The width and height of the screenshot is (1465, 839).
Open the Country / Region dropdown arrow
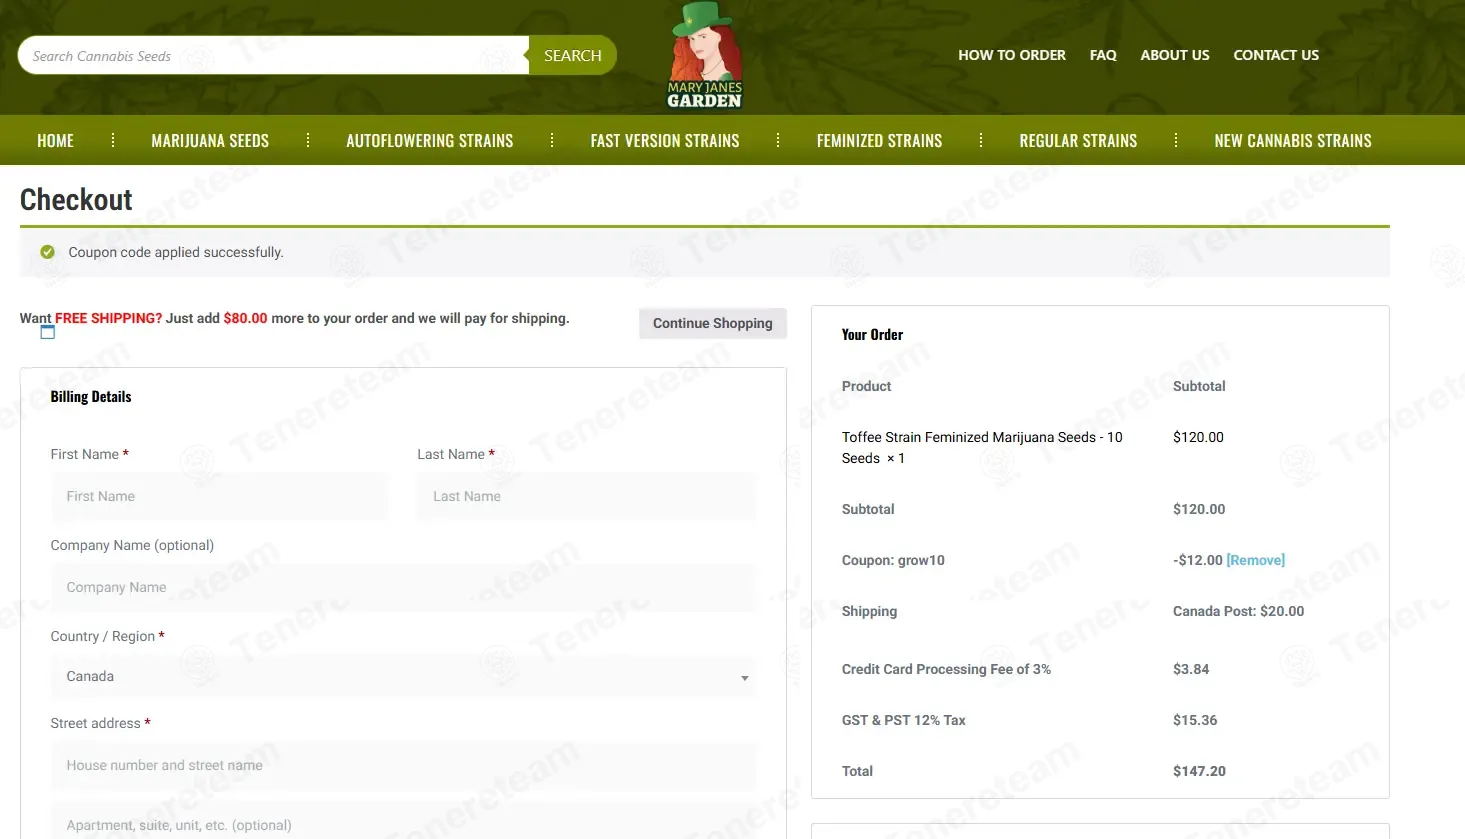[744, 678]
